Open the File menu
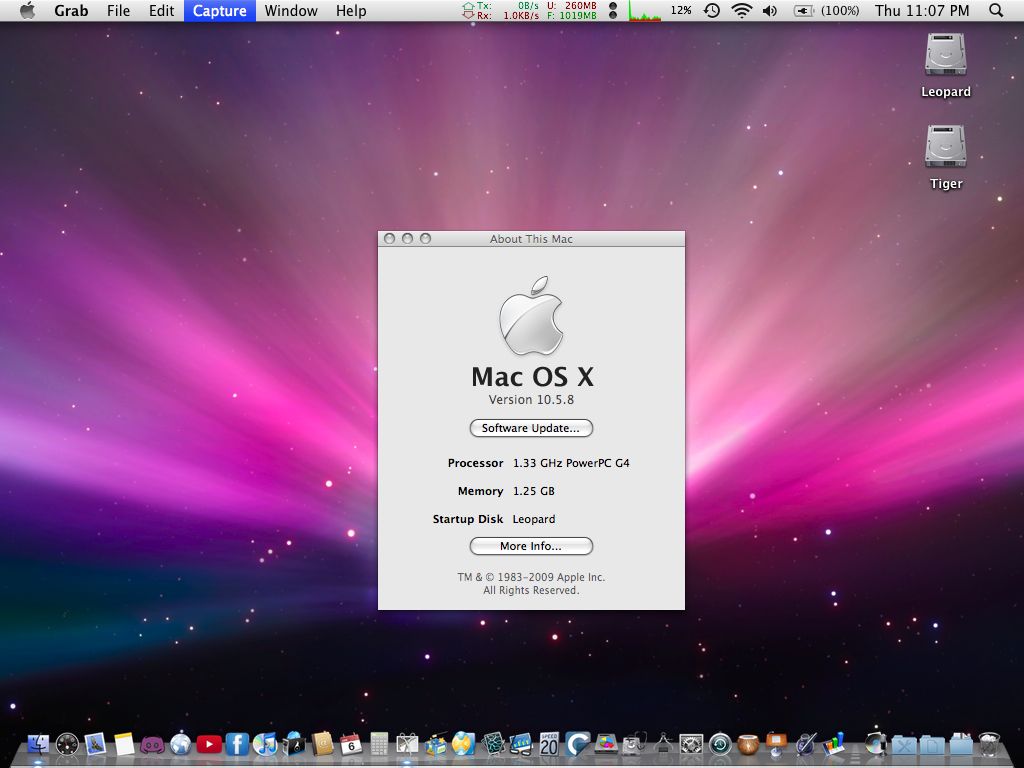Viewport: 1024px width, 768px height. pyautogui.click(x=118, y=10)
